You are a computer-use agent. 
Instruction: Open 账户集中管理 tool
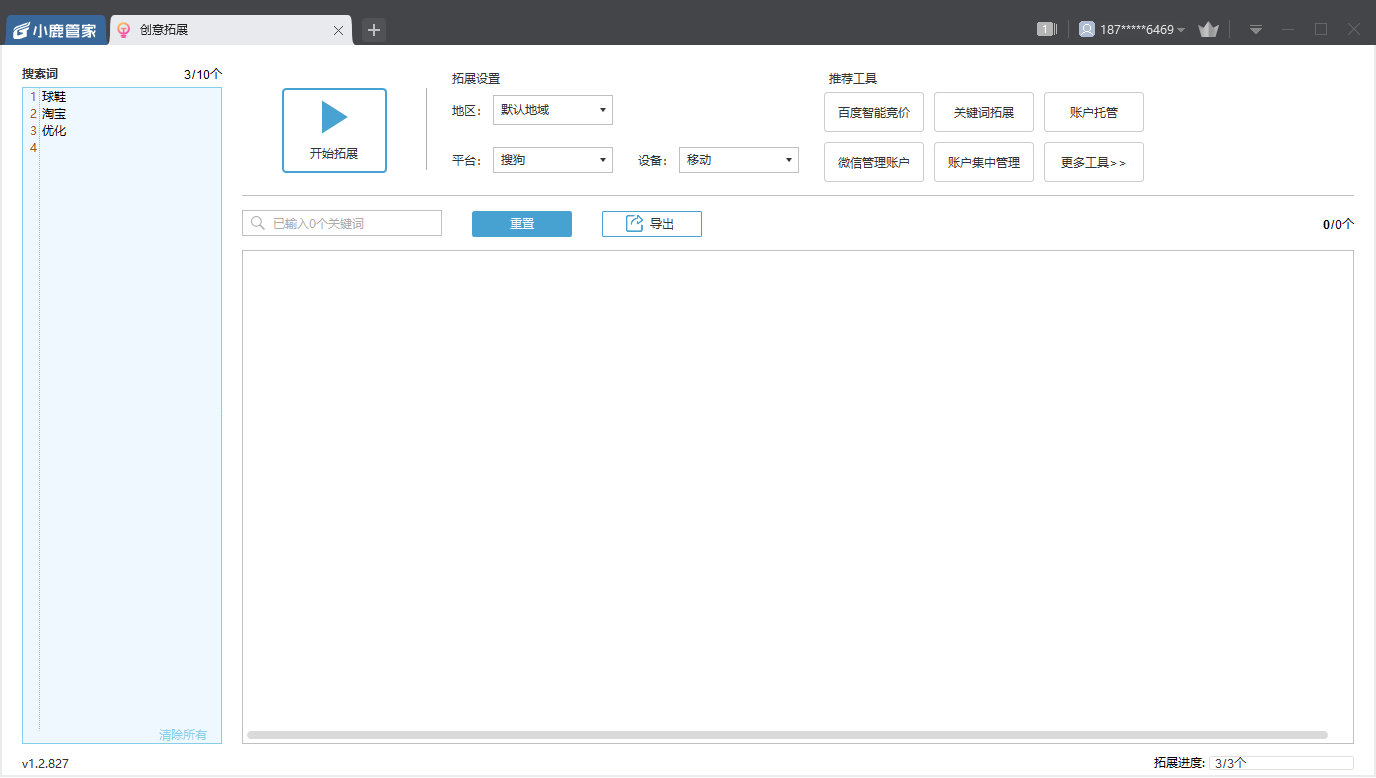[984, 162]
